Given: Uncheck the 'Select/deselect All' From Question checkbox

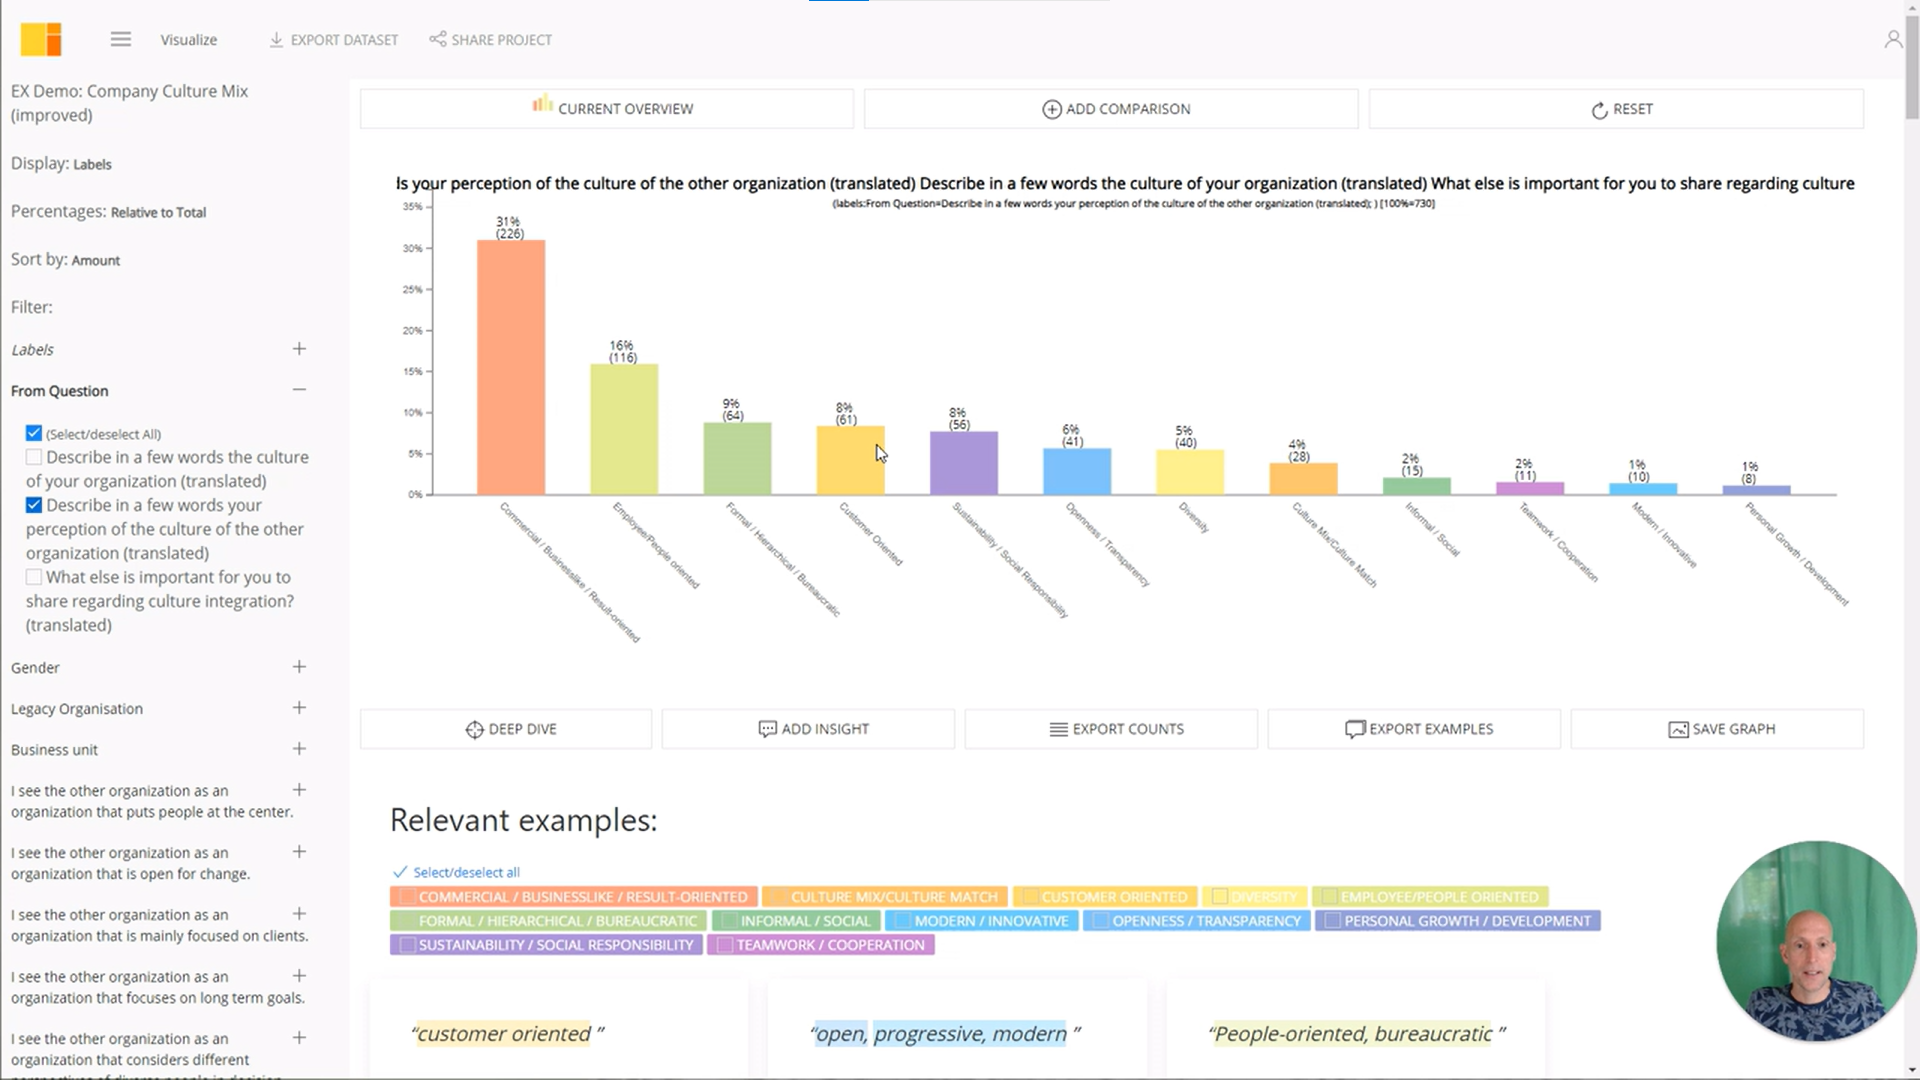Looking at the screenshot, I should [34, 432].
